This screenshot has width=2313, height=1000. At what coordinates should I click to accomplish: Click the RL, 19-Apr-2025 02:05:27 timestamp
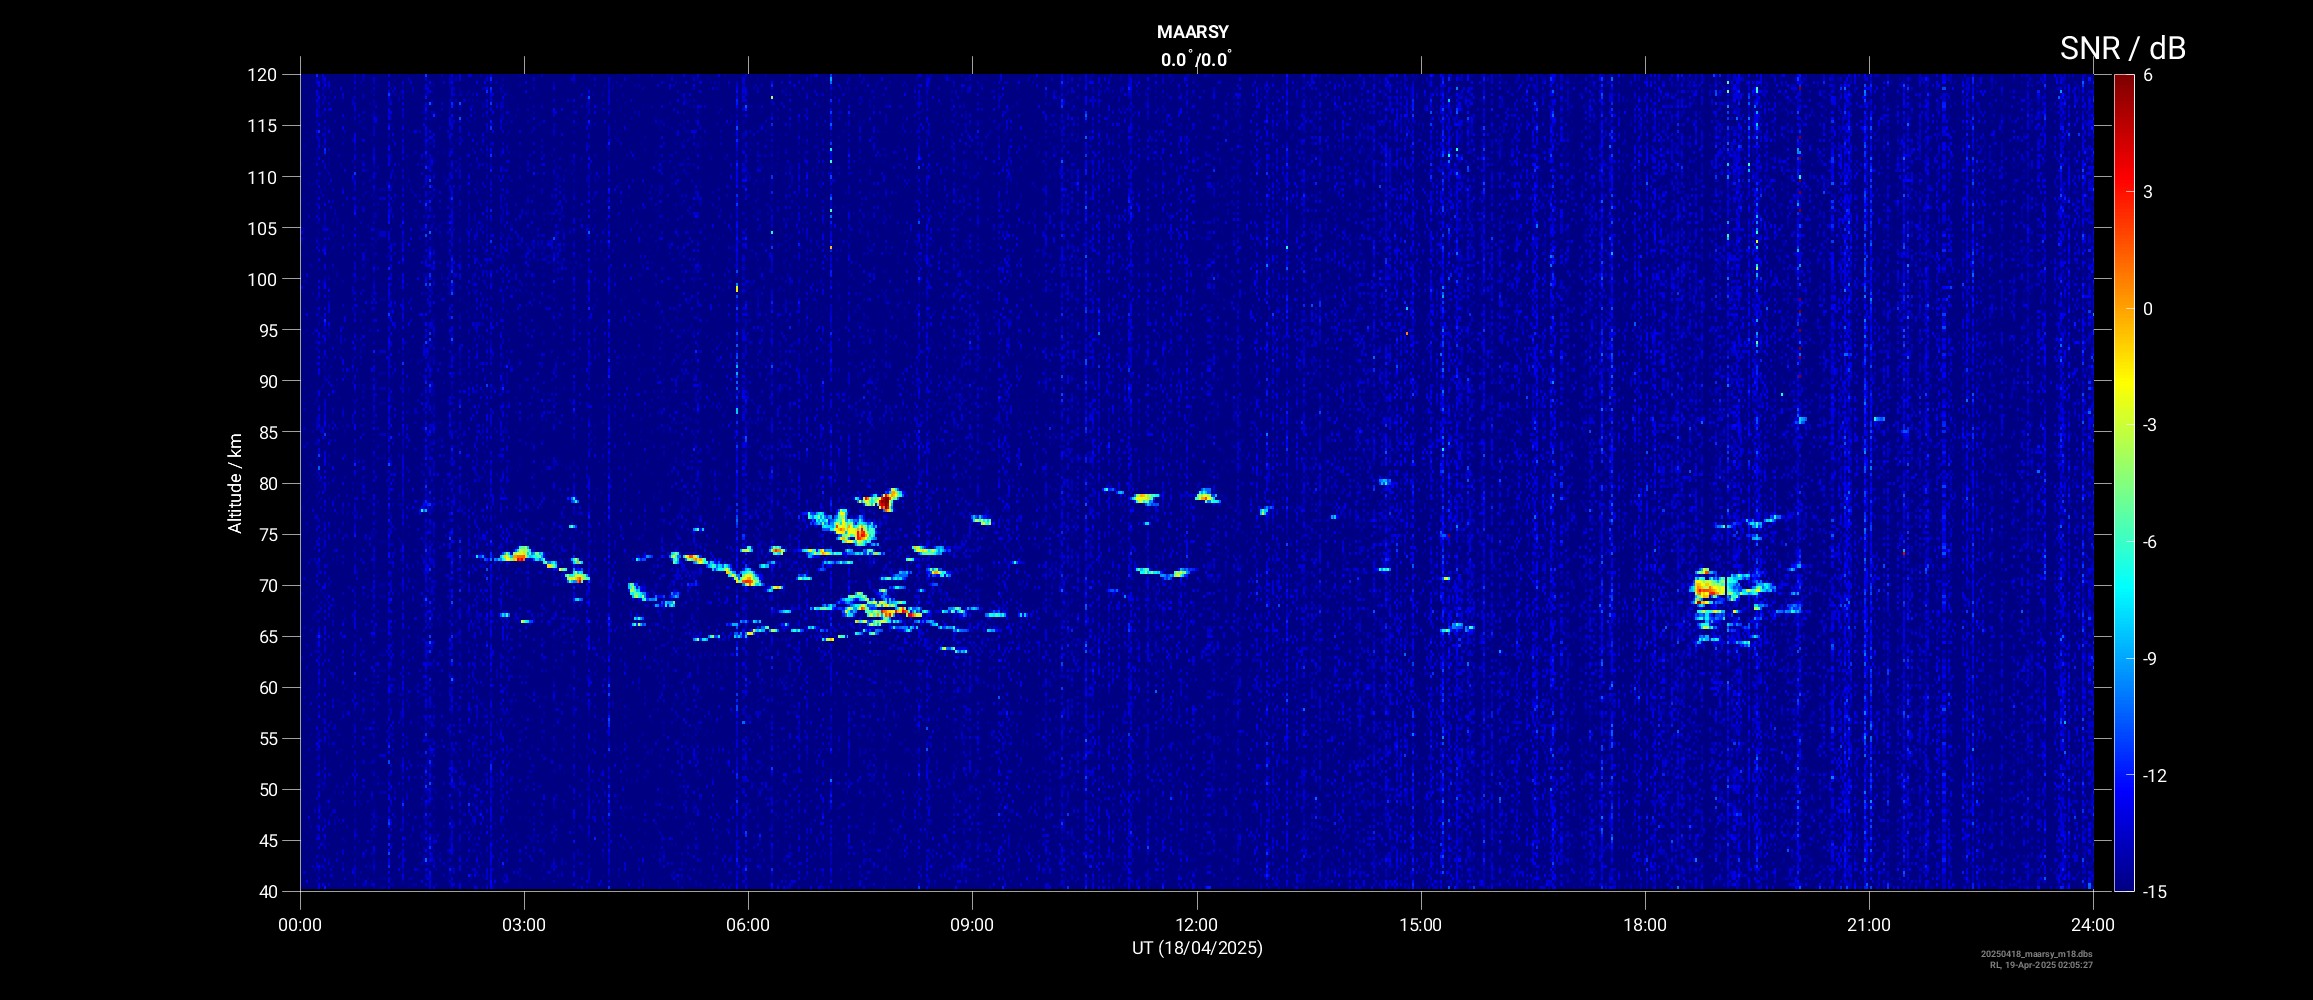click(x=2041, y=965)
